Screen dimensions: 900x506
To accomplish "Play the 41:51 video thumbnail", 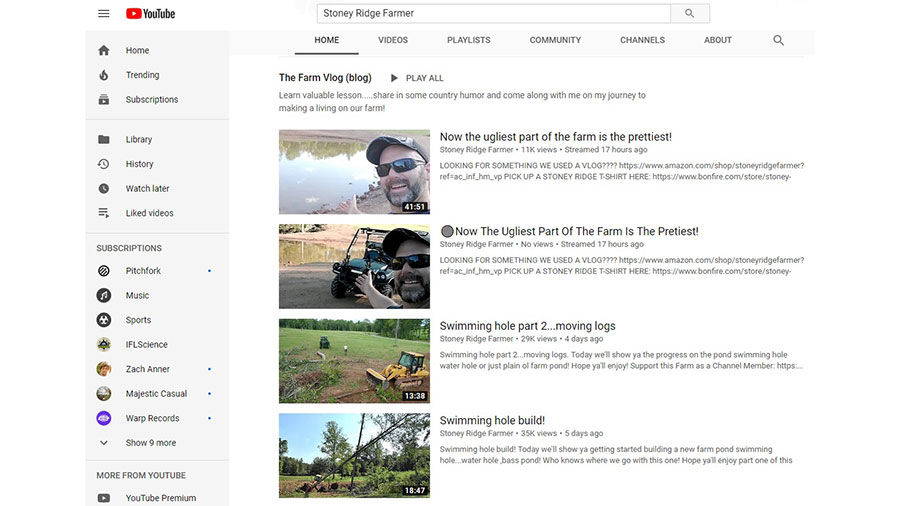I will (x=354, y=172).
